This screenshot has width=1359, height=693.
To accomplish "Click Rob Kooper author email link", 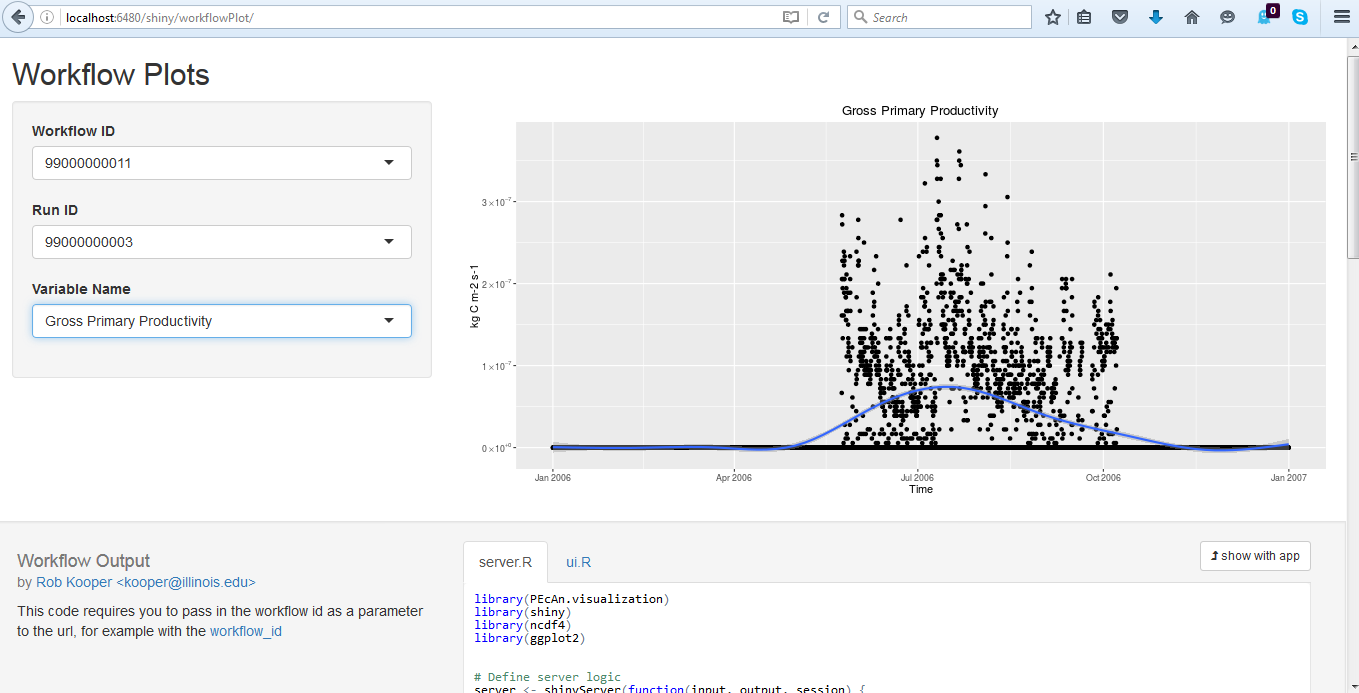I will [x=145, y=582].
